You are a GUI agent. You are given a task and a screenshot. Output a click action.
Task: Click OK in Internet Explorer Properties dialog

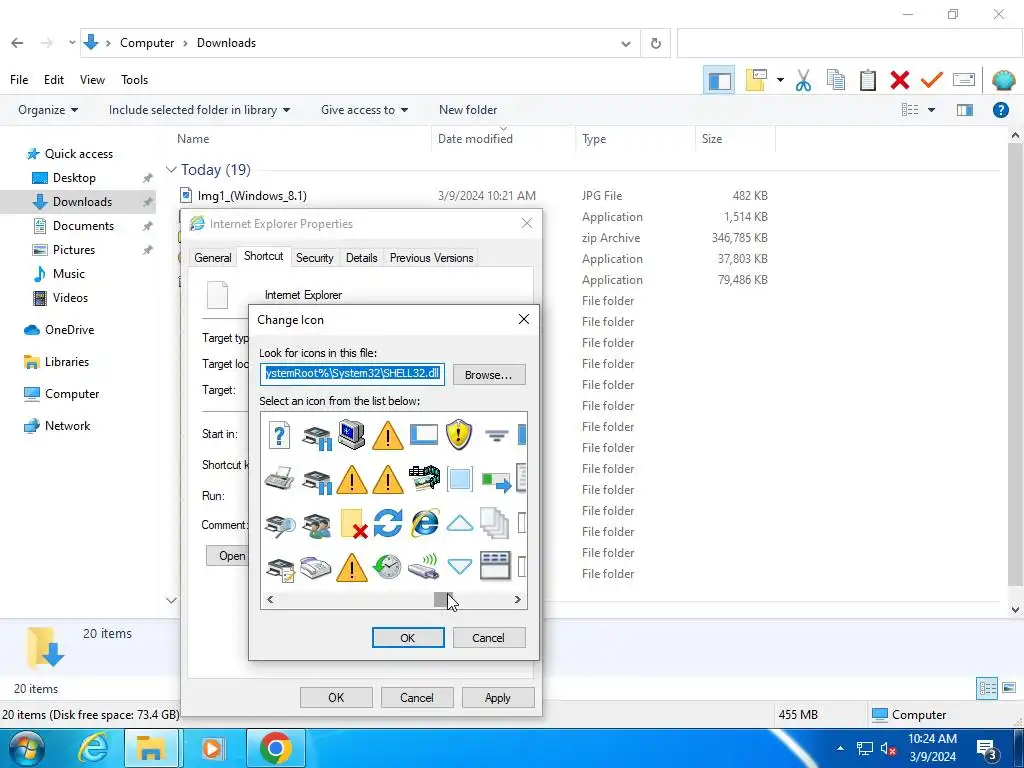tap(336, 697)
